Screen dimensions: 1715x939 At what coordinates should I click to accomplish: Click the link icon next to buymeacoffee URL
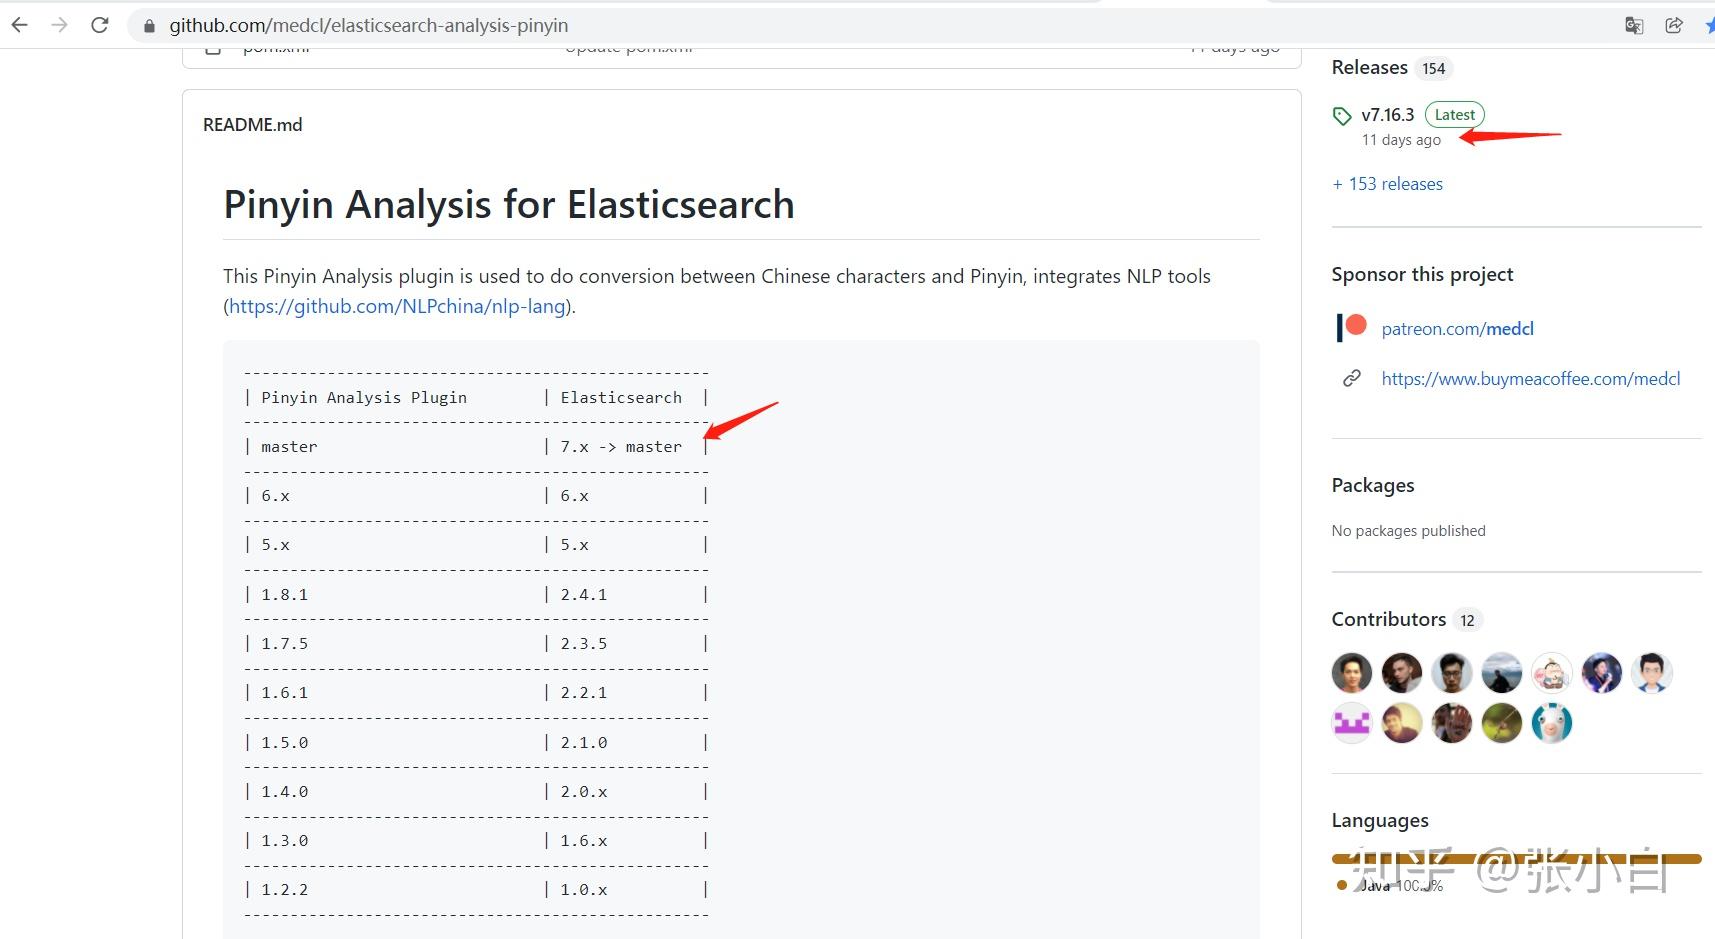tap(1352, 378)
